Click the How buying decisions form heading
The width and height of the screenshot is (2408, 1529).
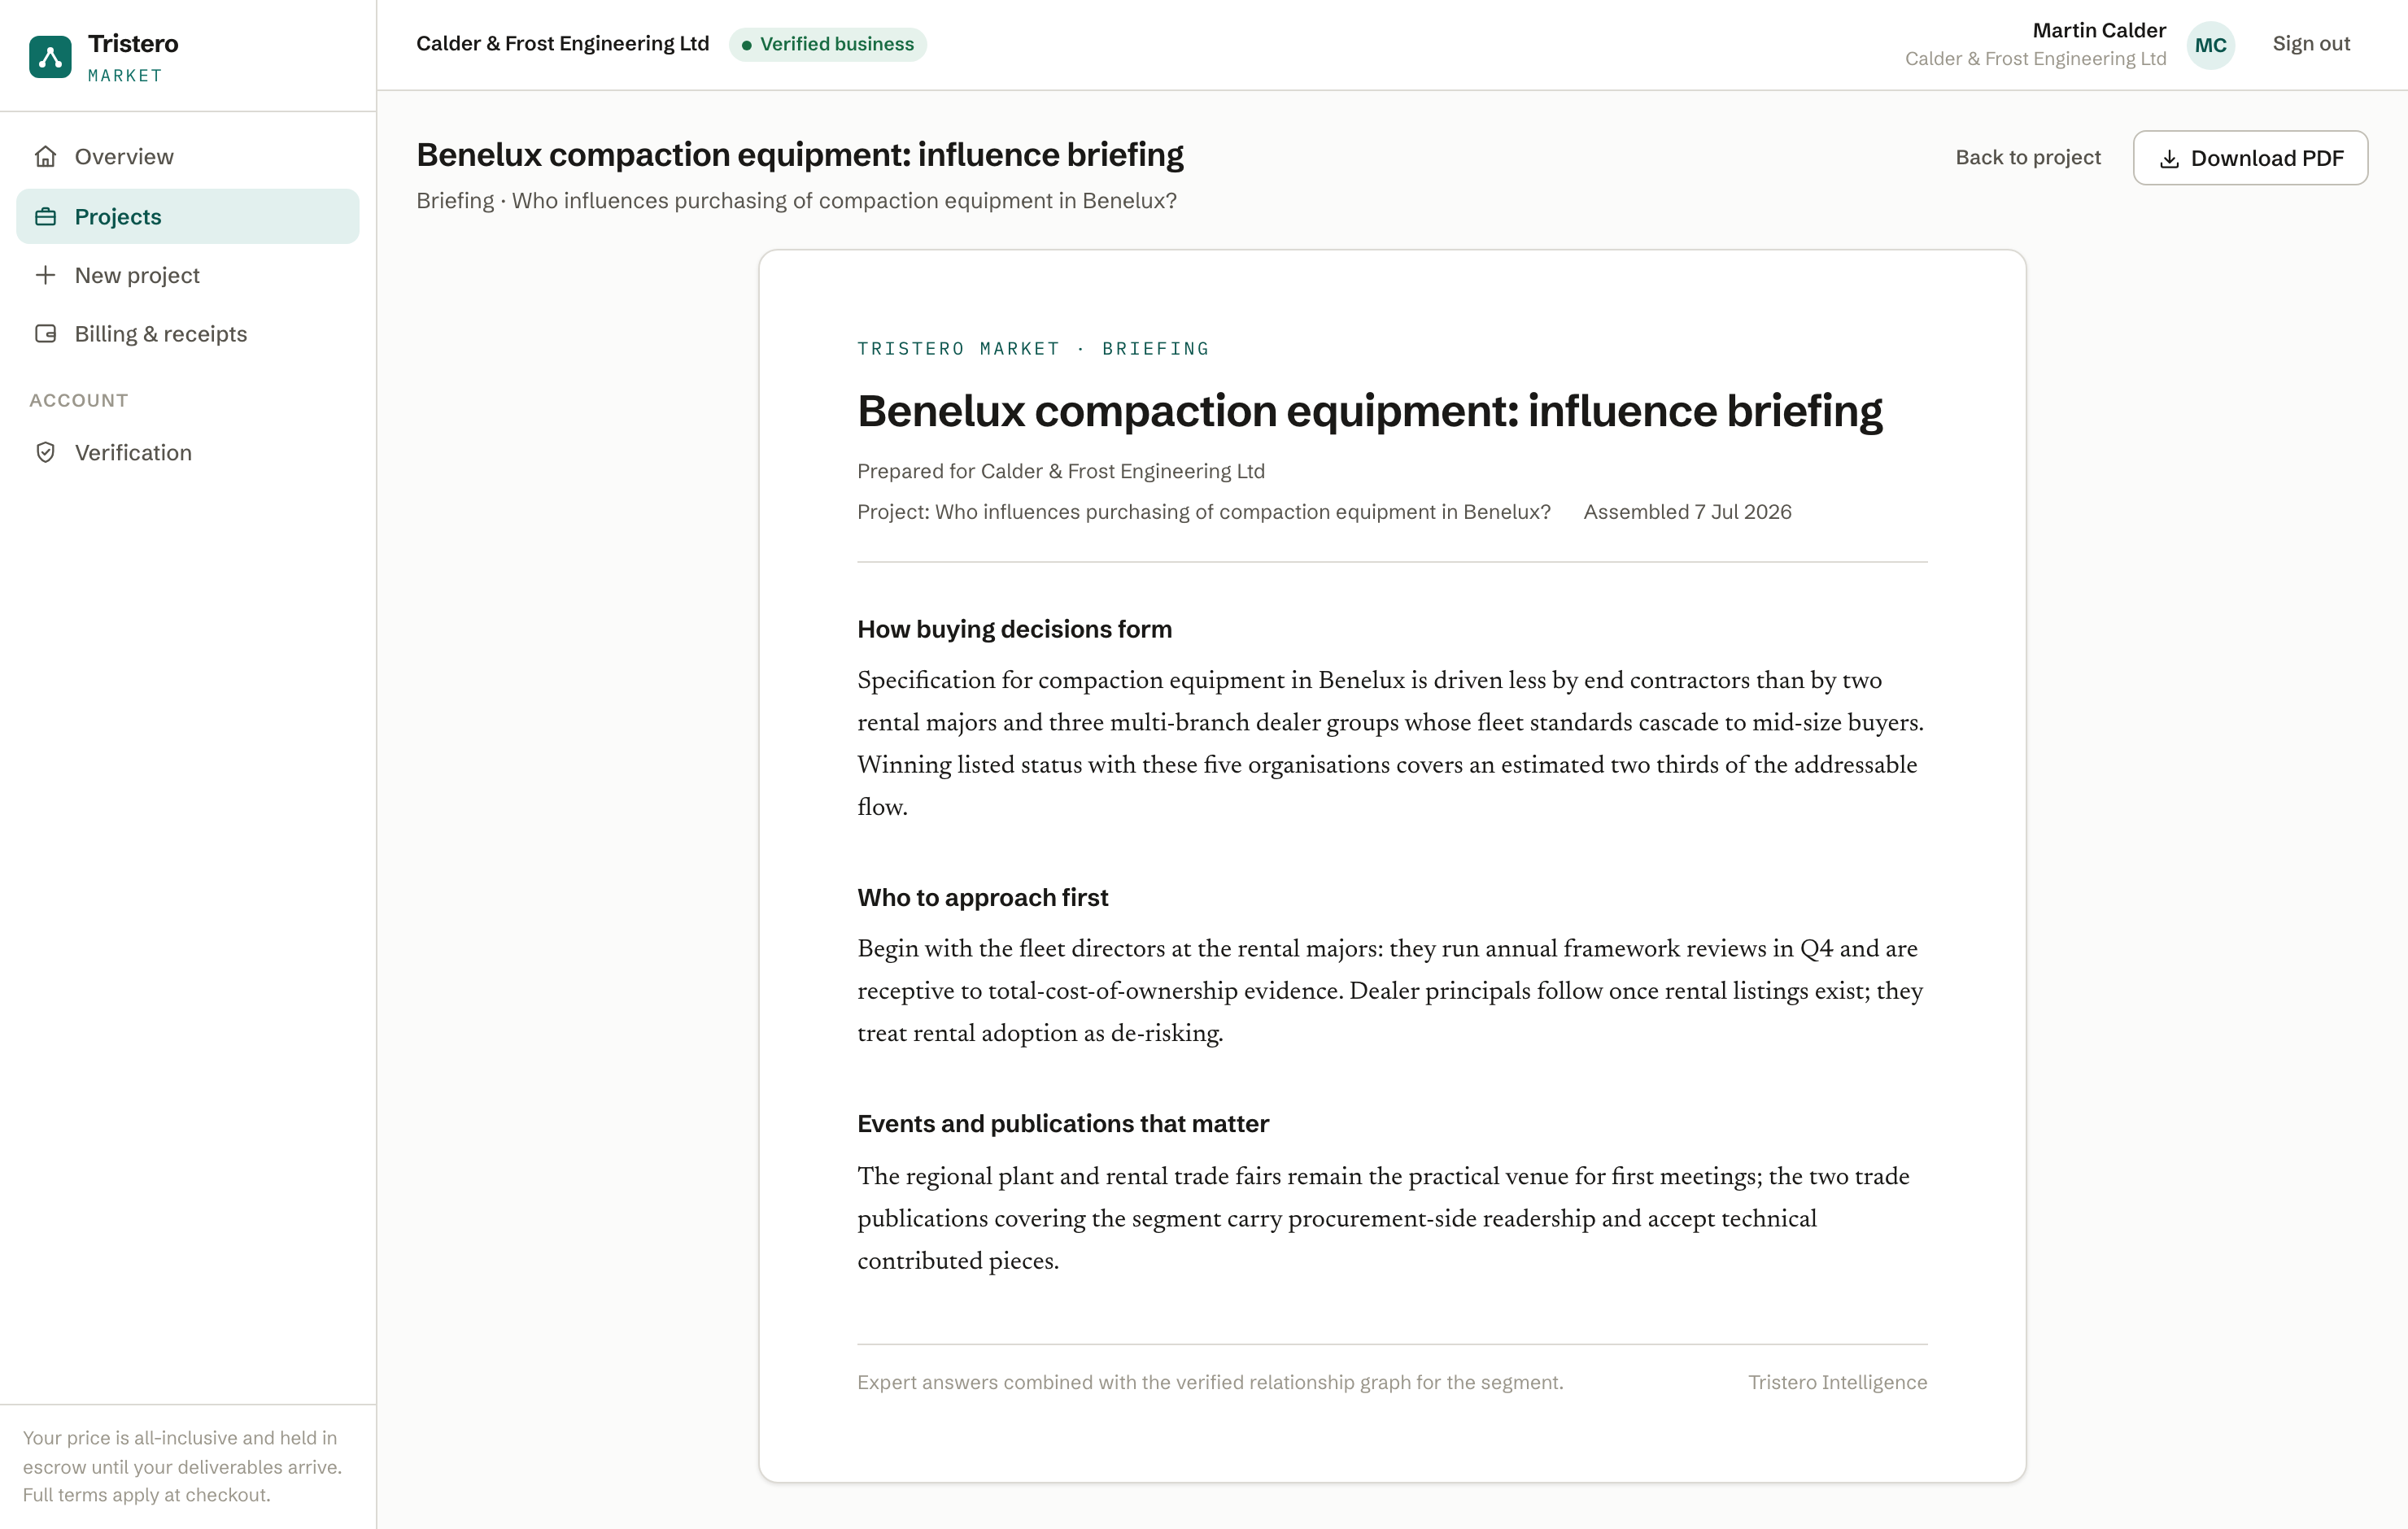pyautogui.click(x=1014, y=630)
